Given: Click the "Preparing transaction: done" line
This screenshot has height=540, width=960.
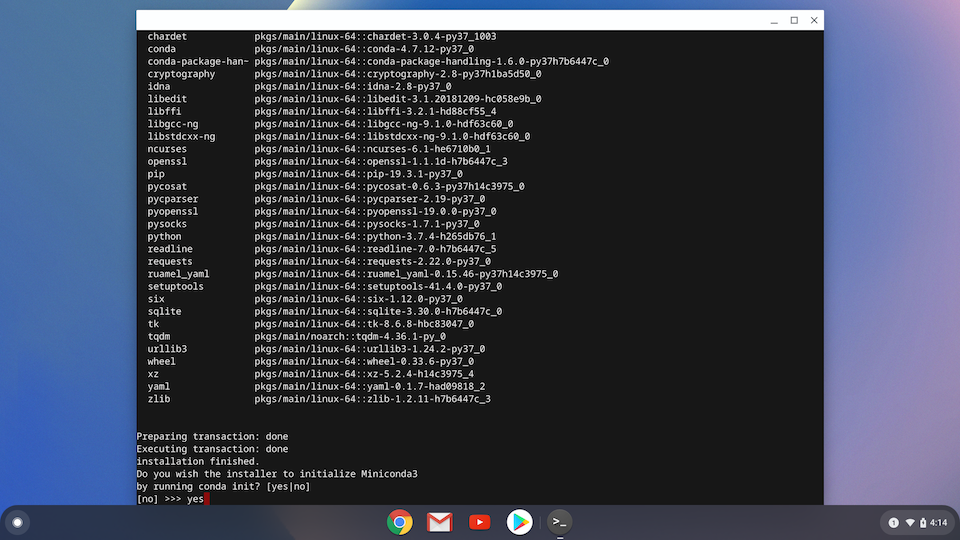Looking at the screenshot, I should click(212, 437).
